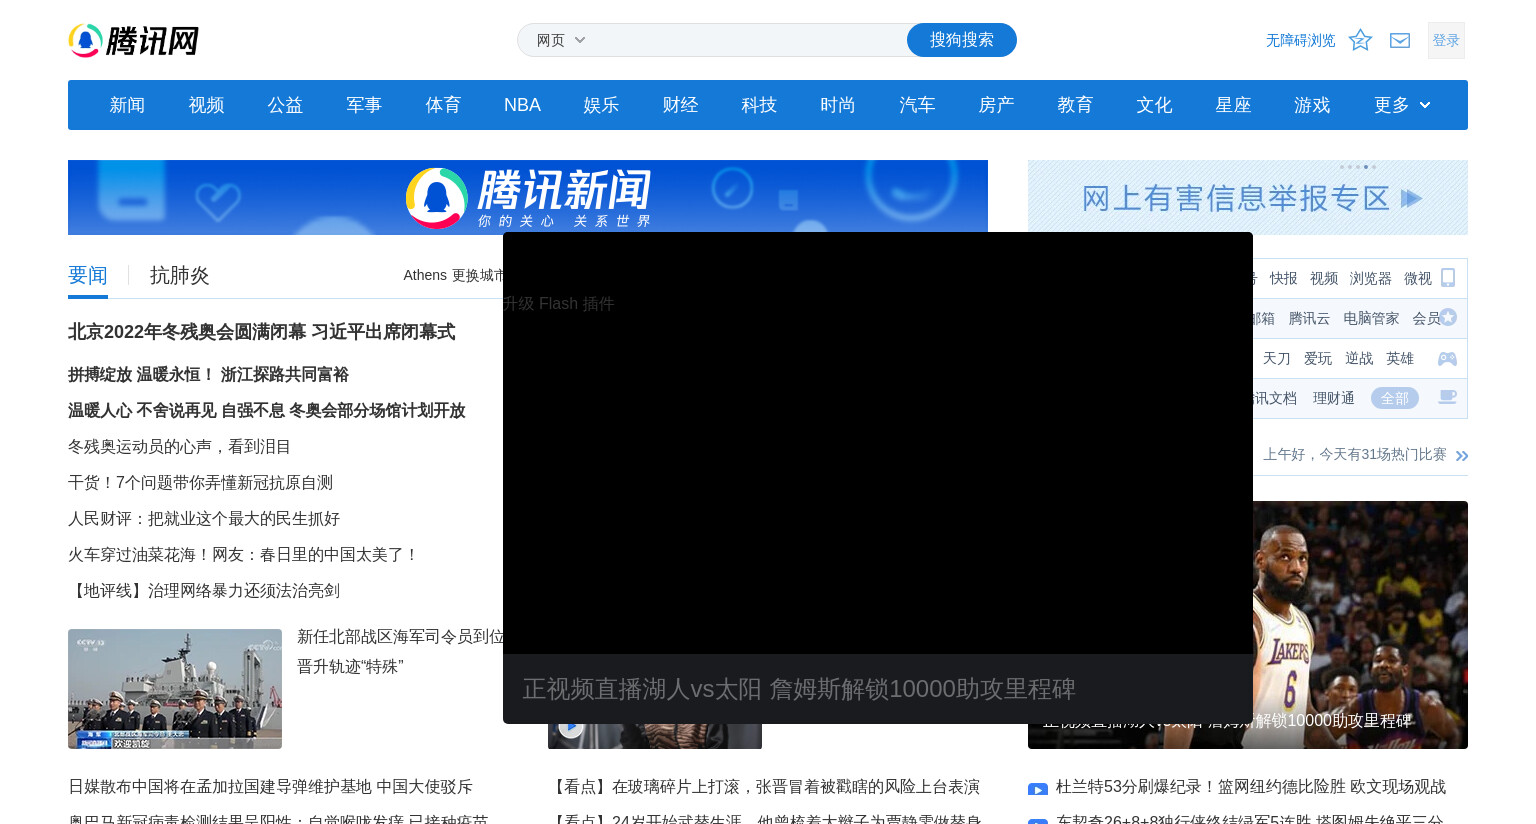Open 日媒散布中国将在孟加拉国 article
The height and width of the screenshot is (824, 1536).
pyautogui.click(x=270, y=787)
